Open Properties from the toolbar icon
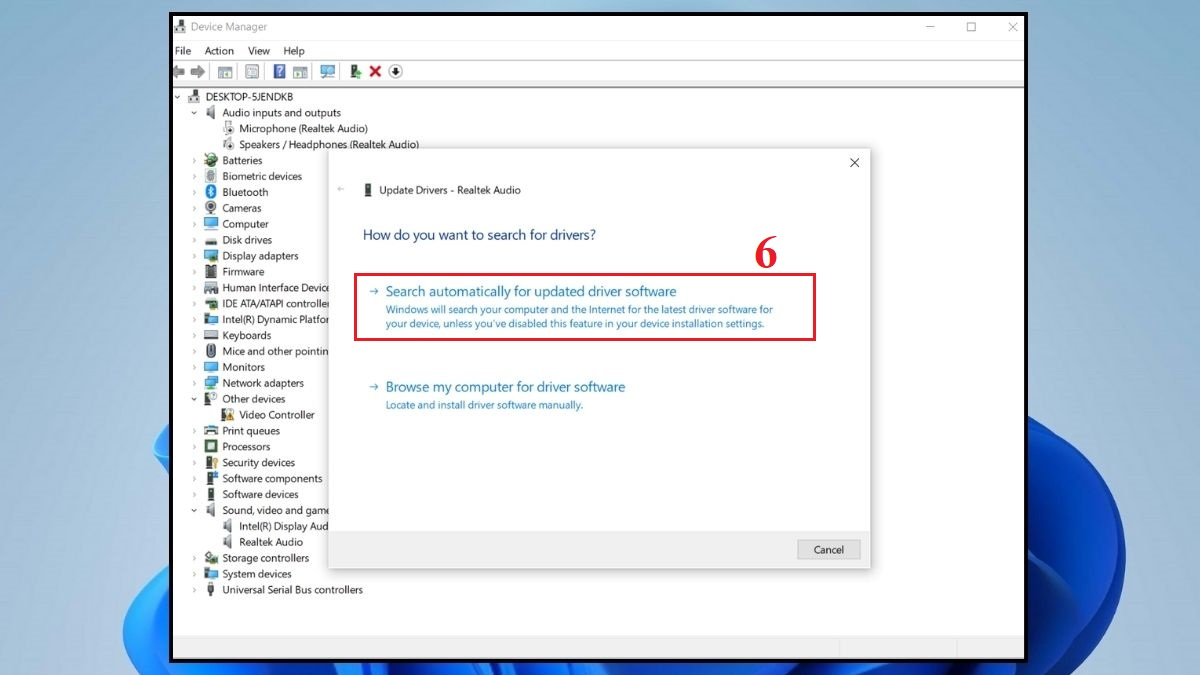 [x=252, y=71]
